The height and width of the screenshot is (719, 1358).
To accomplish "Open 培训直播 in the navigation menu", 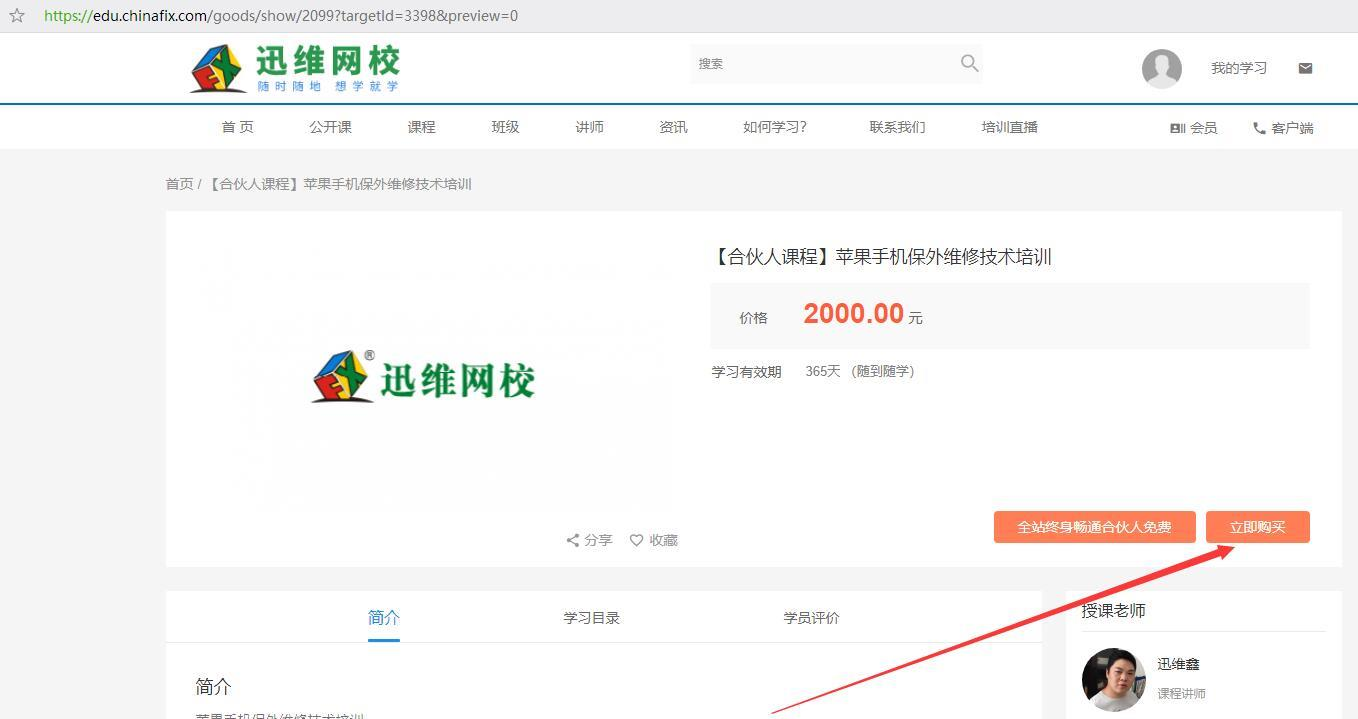I will (1009, 127).
